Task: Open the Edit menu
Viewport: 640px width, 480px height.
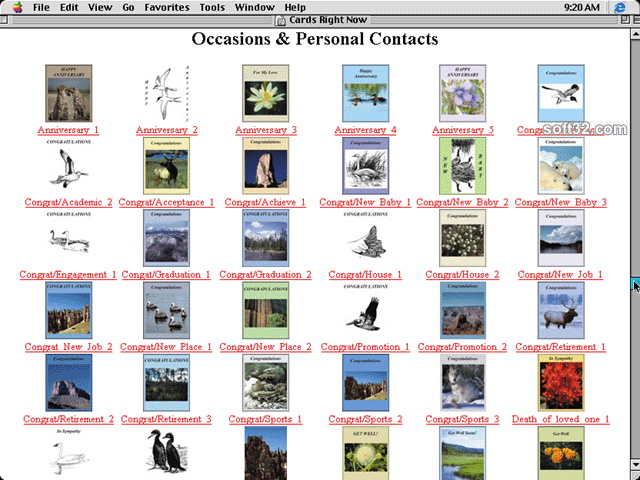Action: pos(69,7)
